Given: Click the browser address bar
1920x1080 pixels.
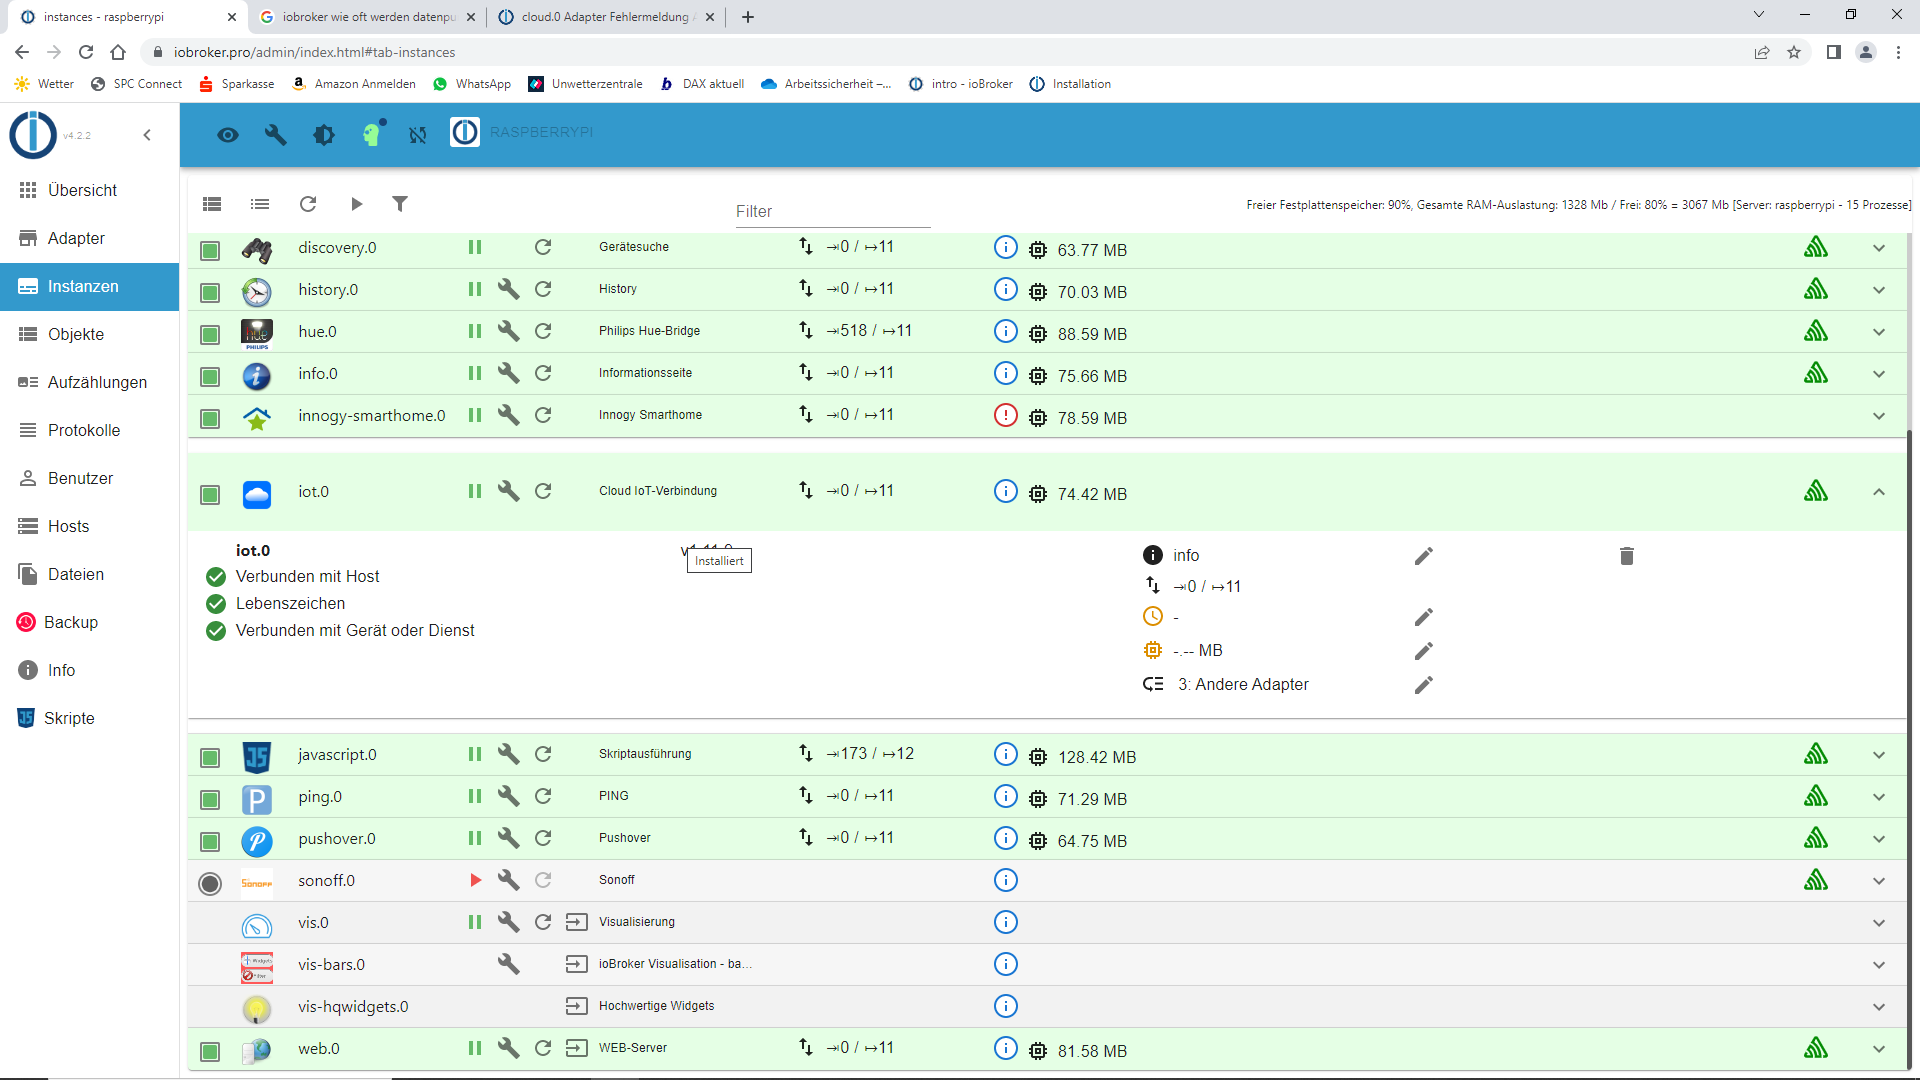Looking at the screenshot, I should (940, 52).
